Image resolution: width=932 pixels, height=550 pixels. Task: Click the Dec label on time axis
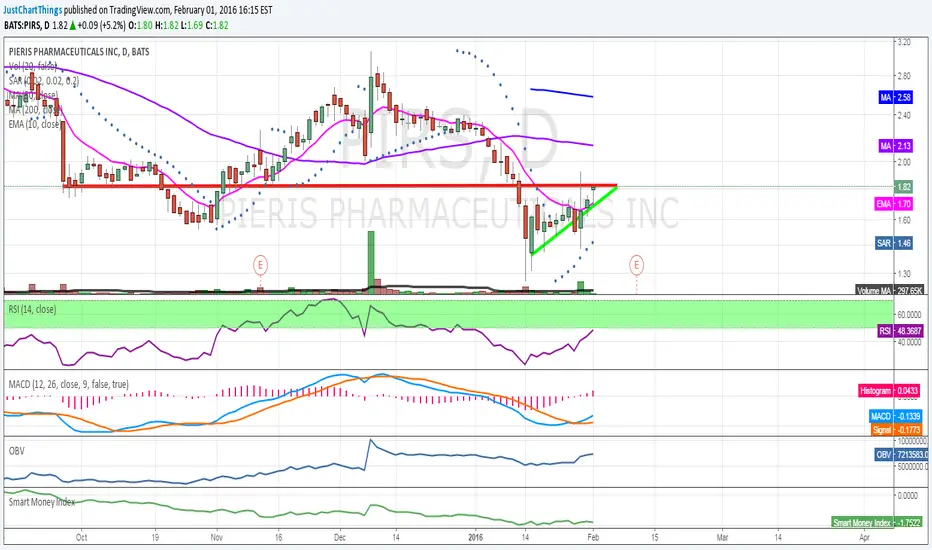pos(340,537)
